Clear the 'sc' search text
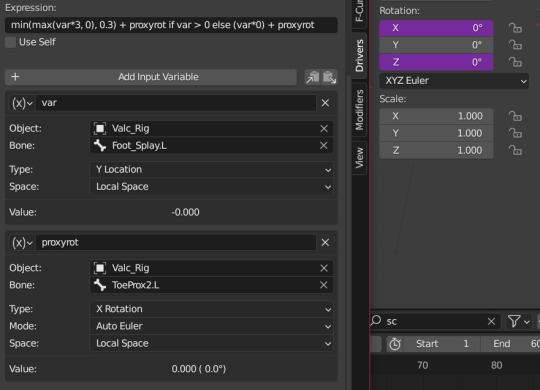Image resolution: width=540 pixels, height=390 pixels. pos(491,321)
